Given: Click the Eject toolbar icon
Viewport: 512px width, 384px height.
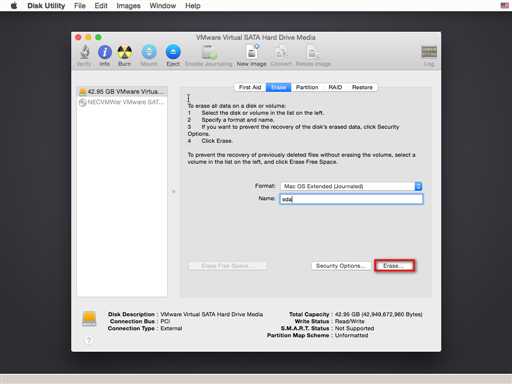Looking at the screenshot, I should pos(173,55).
